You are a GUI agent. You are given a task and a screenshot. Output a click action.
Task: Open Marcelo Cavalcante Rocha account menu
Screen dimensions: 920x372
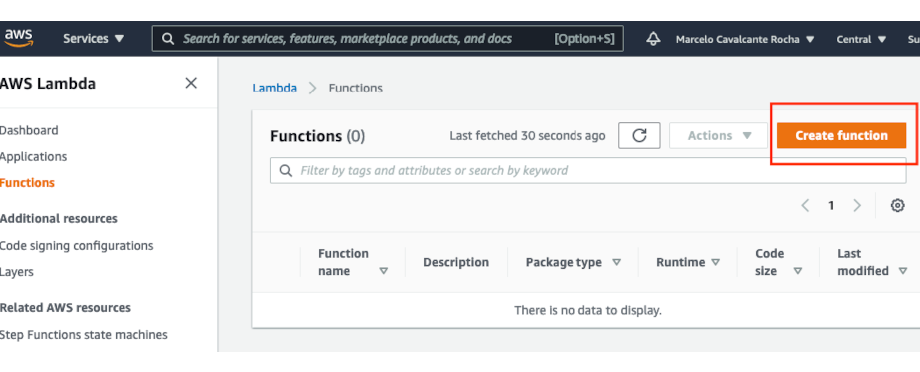tap(745, 39)
